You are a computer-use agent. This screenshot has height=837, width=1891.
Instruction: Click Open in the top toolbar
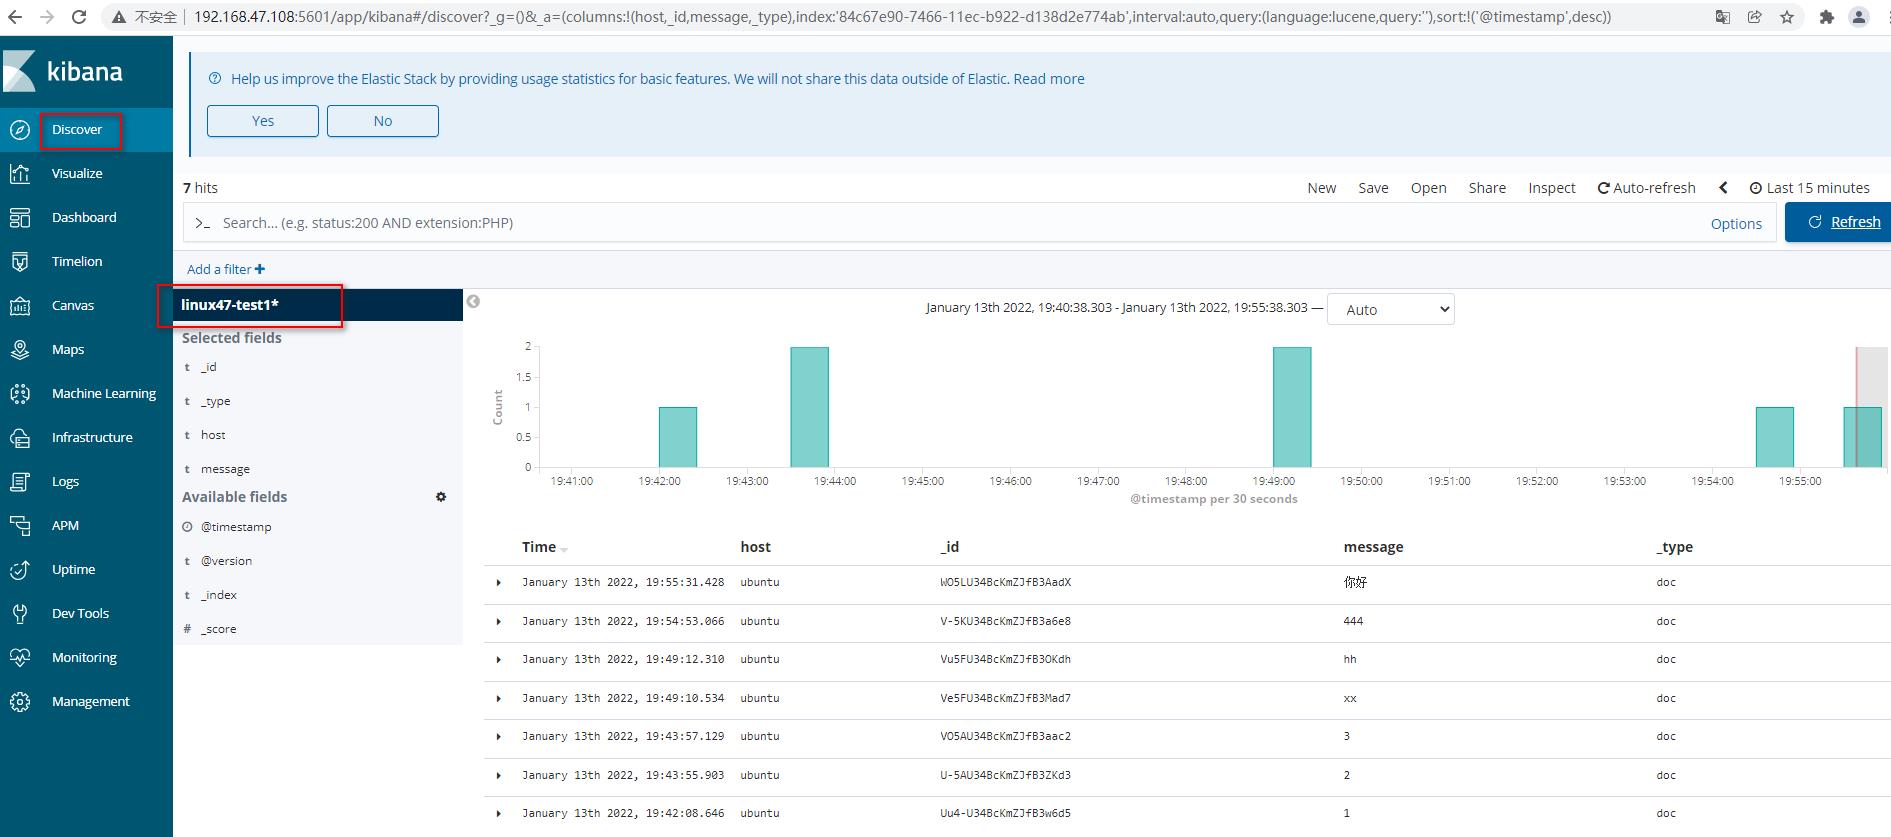point(1429,188)
